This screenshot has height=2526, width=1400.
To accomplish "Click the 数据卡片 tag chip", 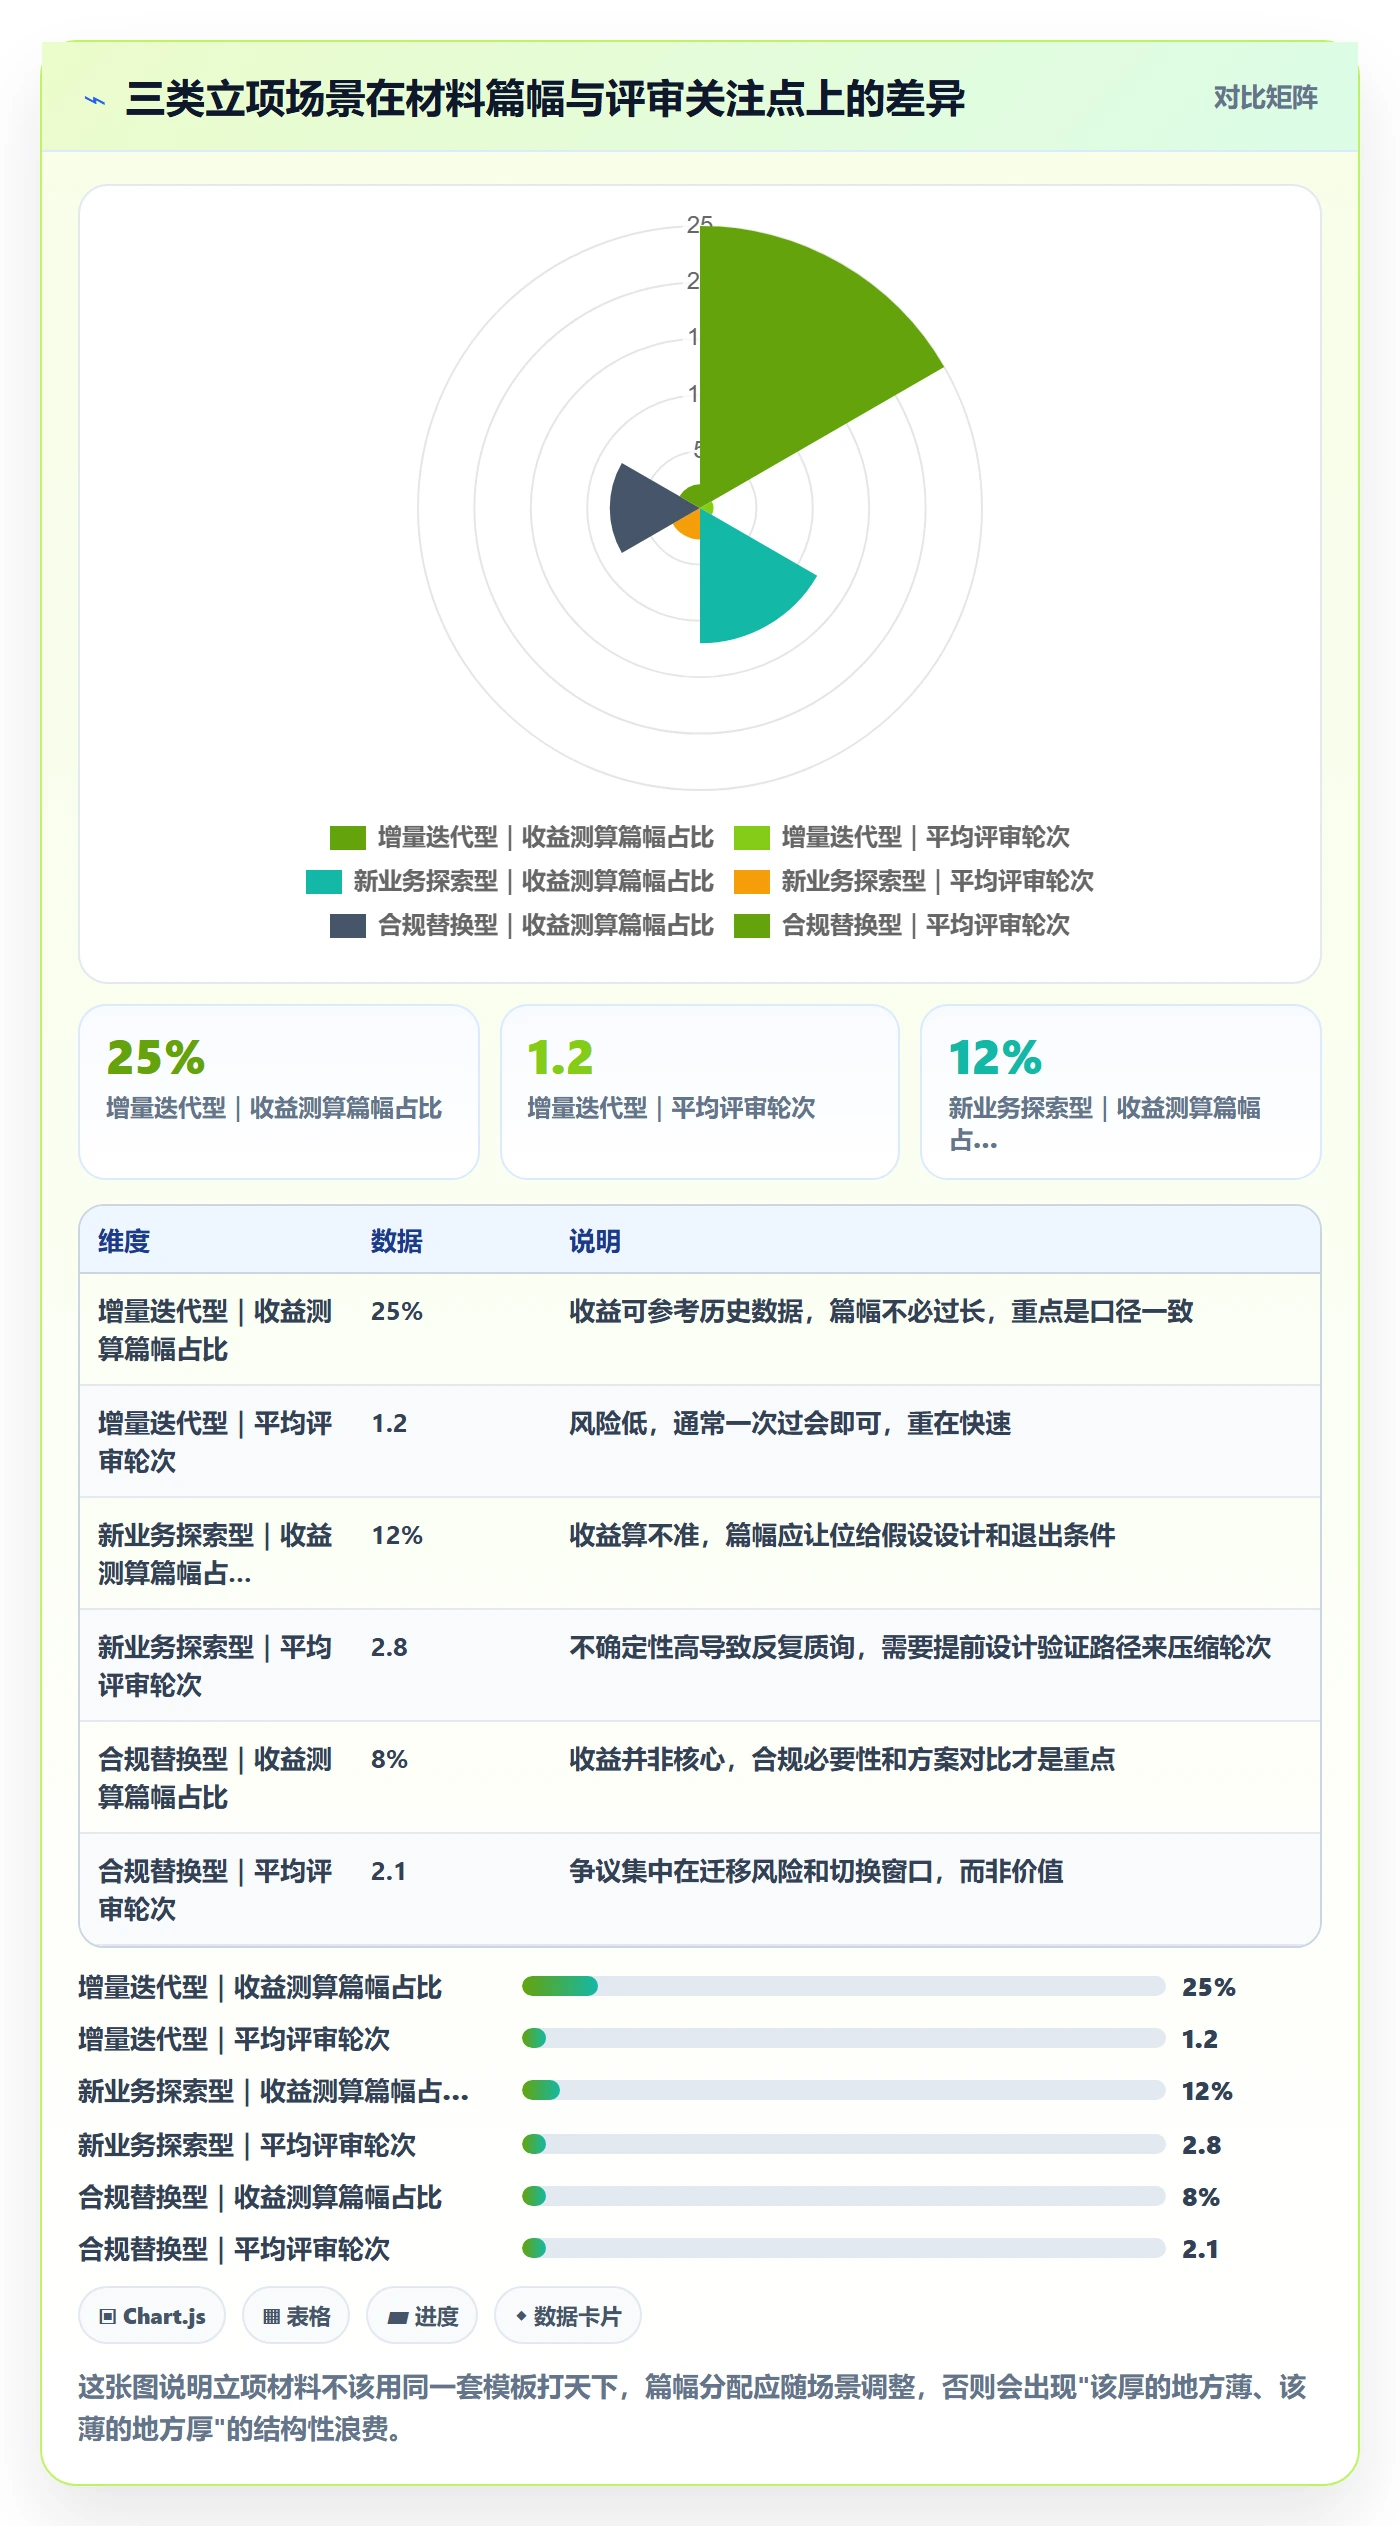I will coord(568,2315).
